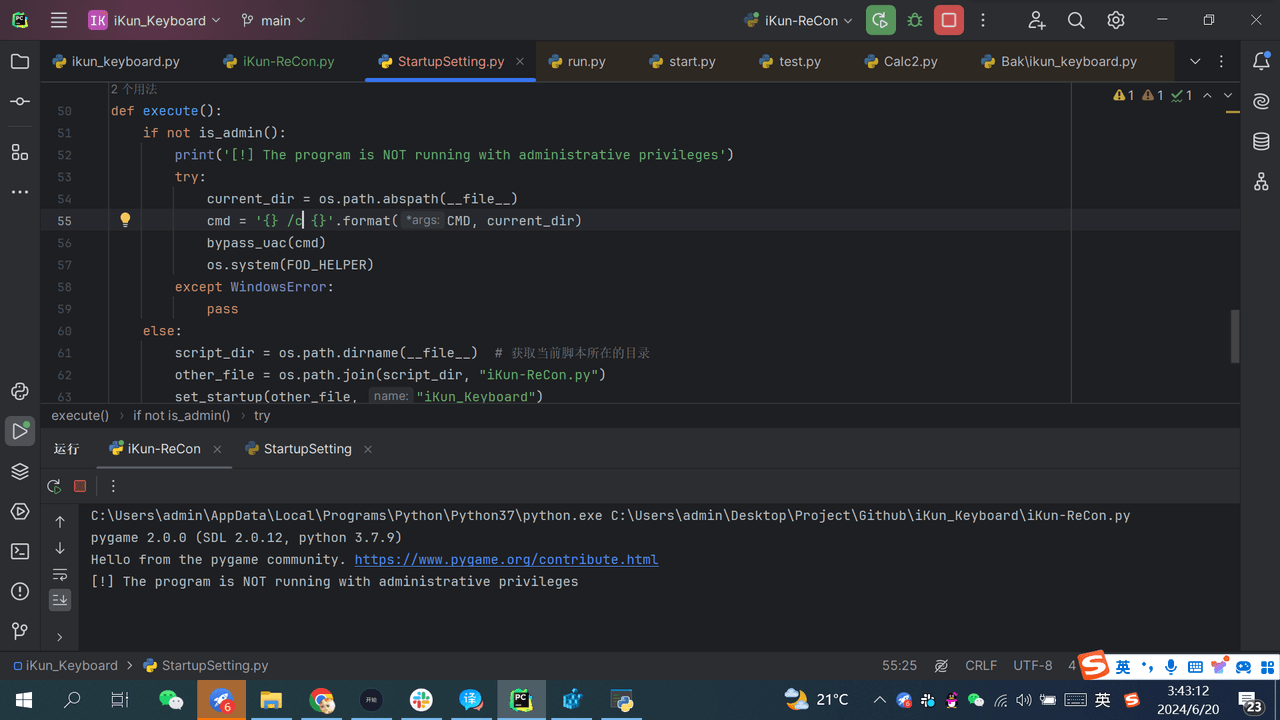Toggle soft-wrap in the run console
The height and width of the screenshot is (720, 1280).
point(60,574)
